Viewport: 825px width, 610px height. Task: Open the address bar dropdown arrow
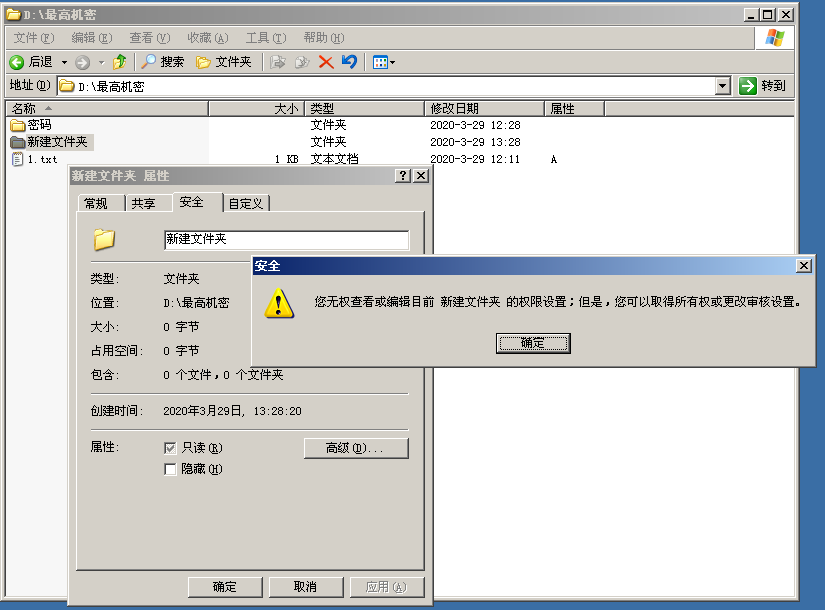click(x=724, y=85)
